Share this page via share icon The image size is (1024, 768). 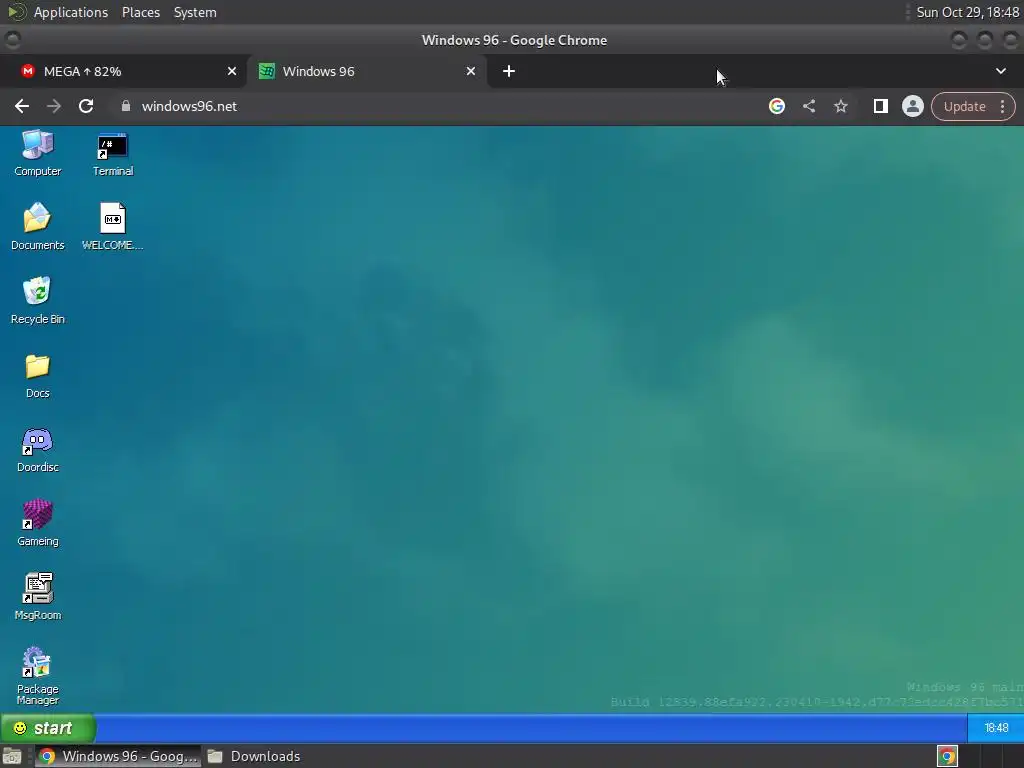[808, 106]
